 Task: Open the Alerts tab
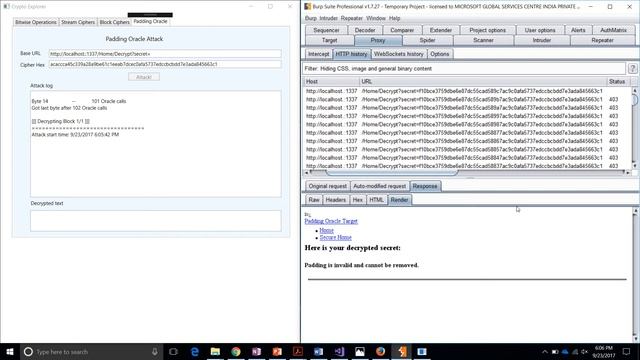pyautogui.click(x=578, y=30)
